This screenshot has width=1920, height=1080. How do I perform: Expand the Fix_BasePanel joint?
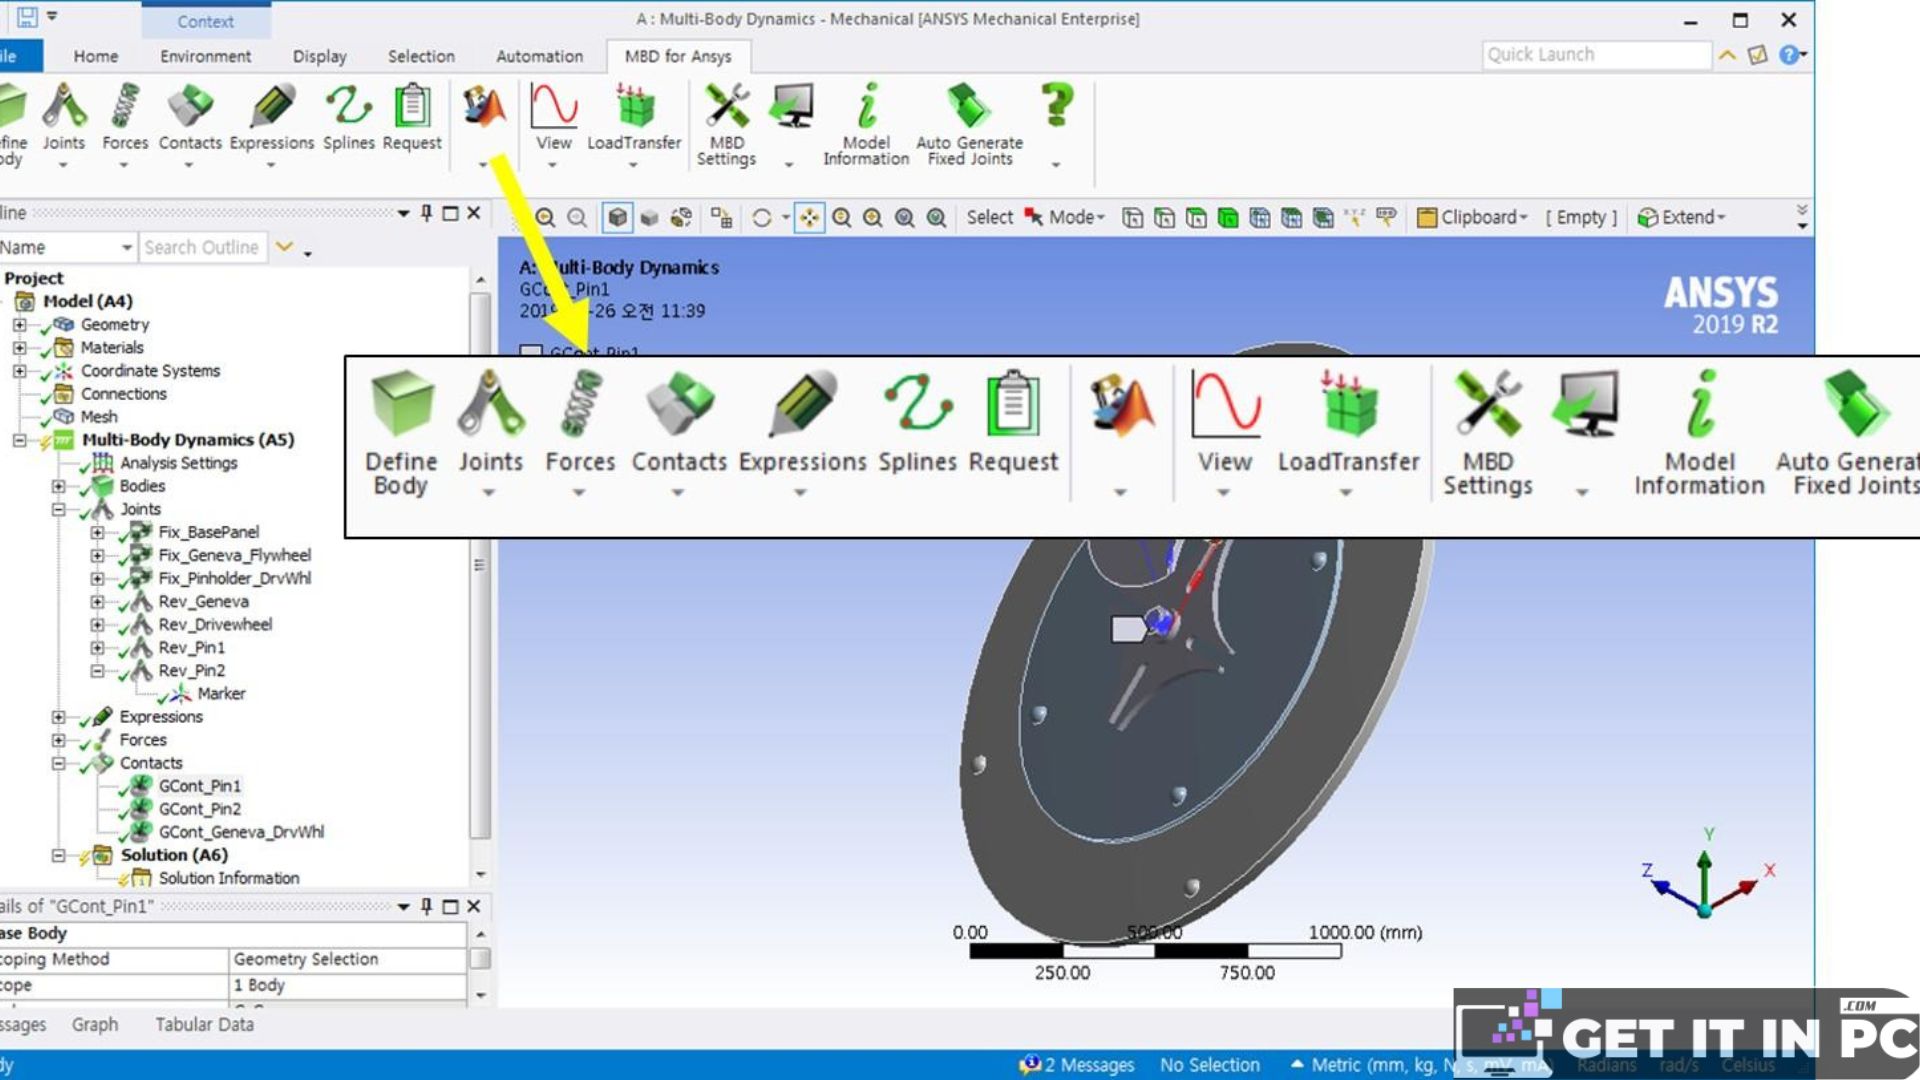(x=97, y=532)
